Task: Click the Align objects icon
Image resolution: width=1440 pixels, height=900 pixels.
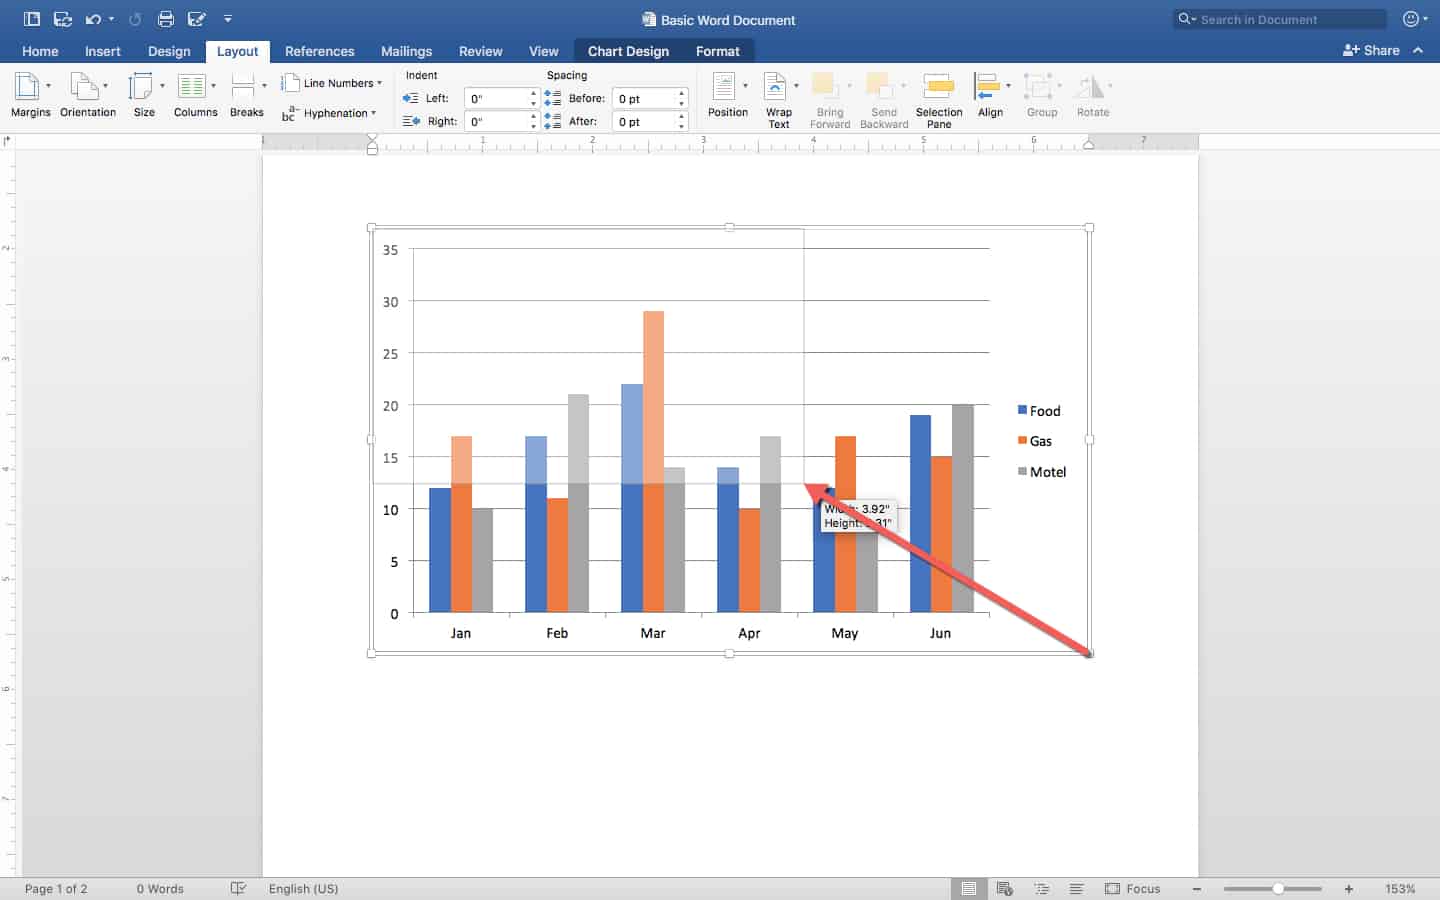Action: click(x=989, y=95)
